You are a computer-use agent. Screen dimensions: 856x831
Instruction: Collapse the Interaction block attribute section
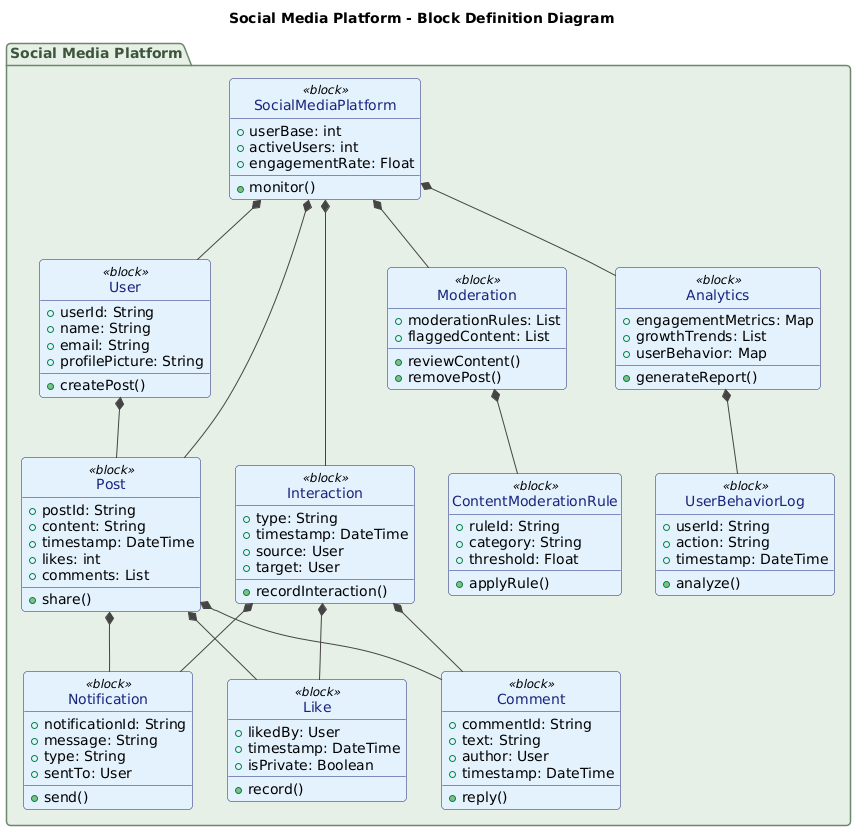click(325, 542)
